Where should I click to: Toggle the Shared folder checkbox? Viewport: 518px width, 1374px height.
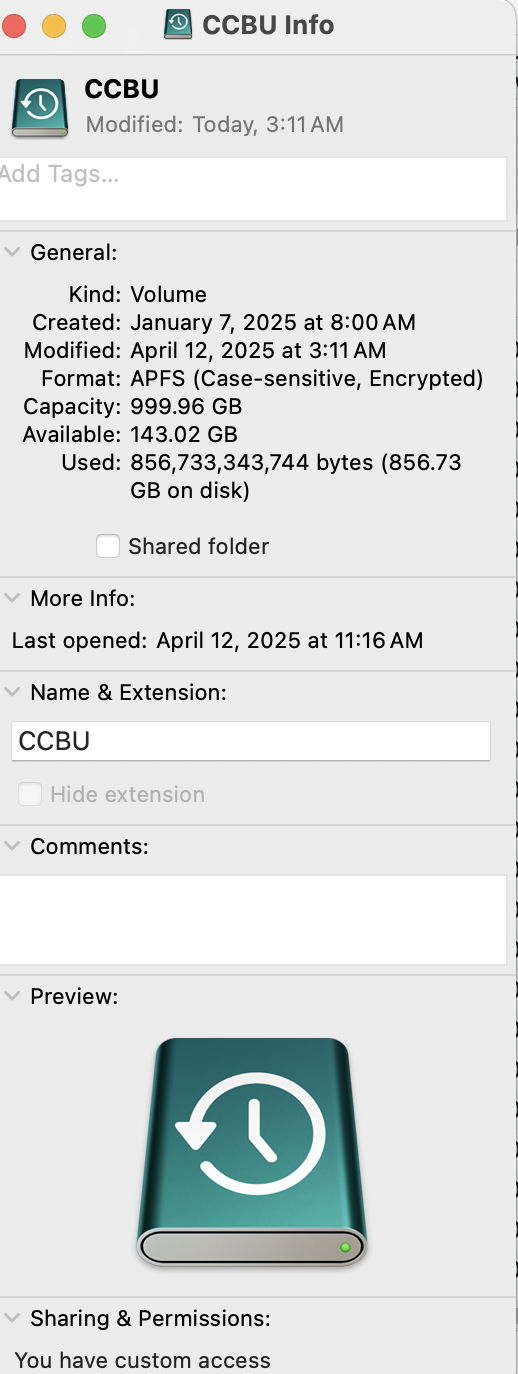pyautogui.click(x=107, y=546)
